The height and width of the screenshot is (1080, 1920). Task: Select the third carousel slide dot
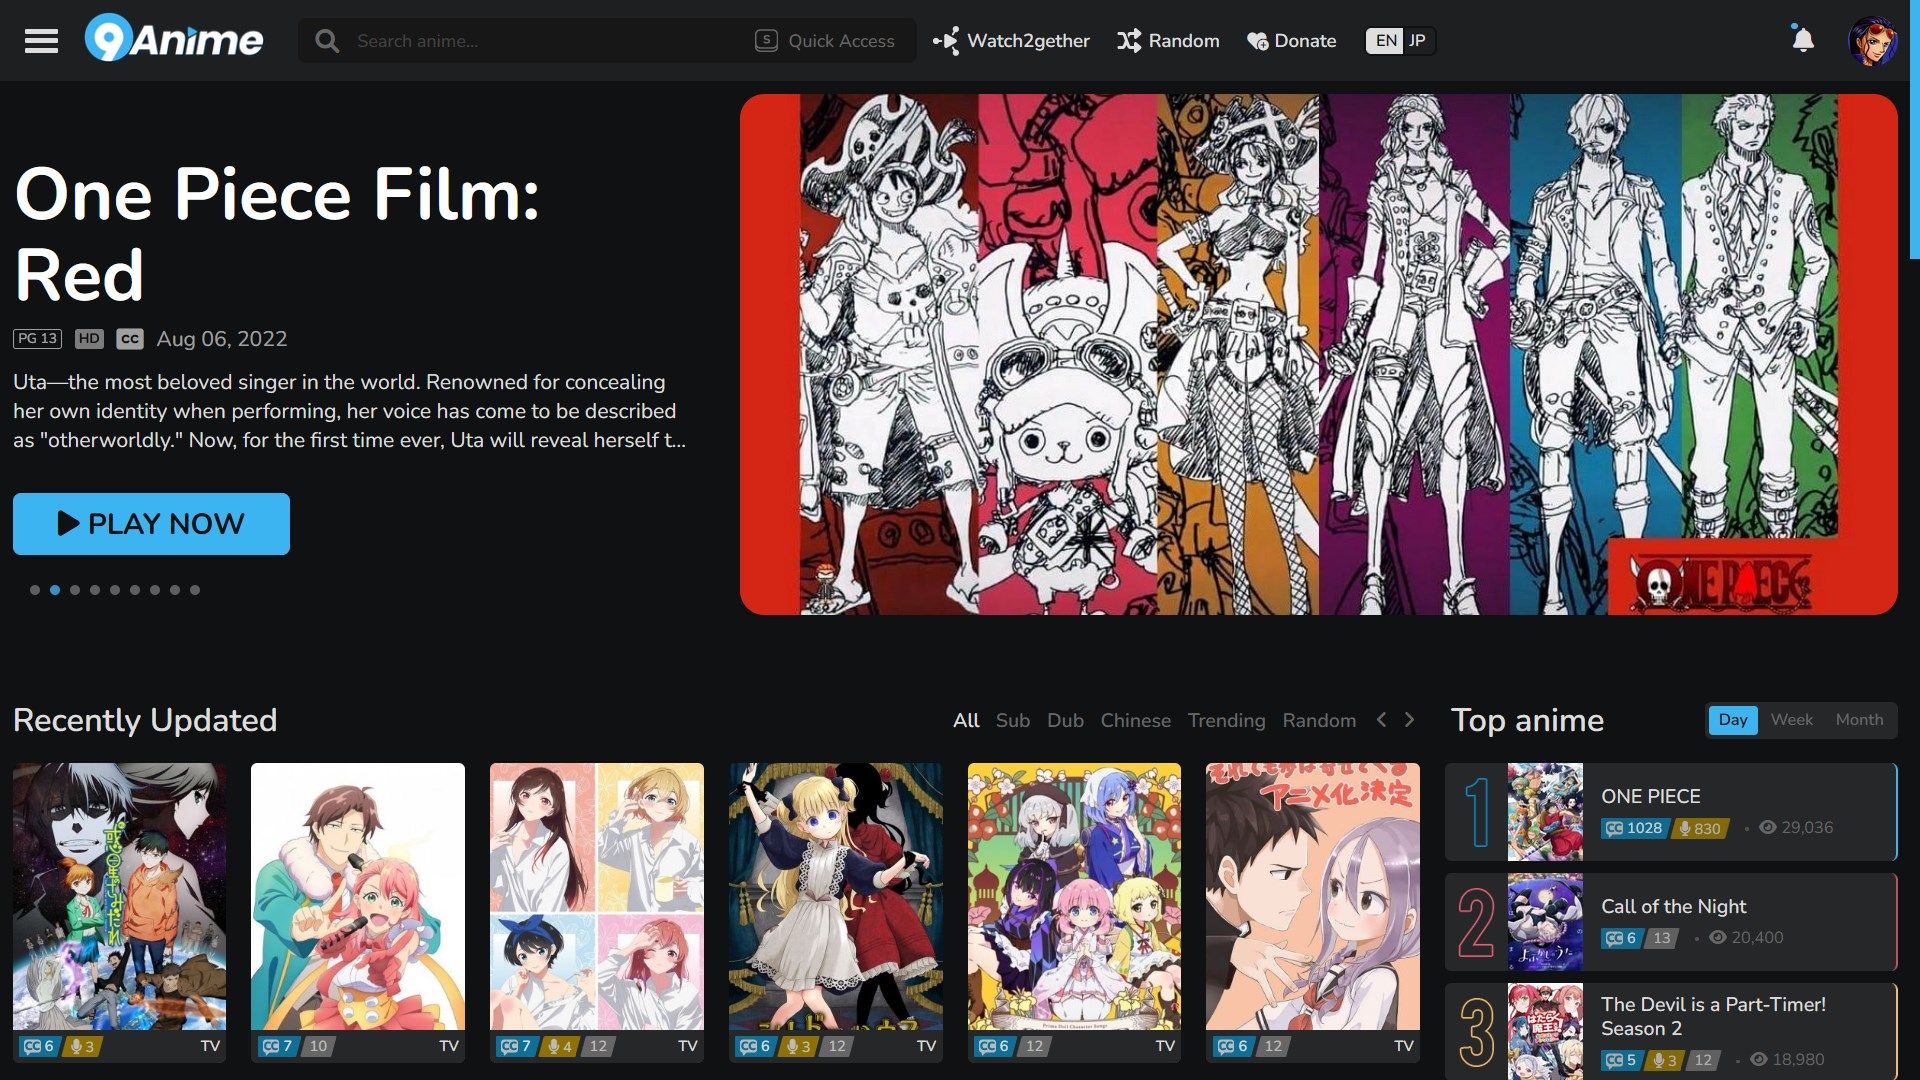75,590
